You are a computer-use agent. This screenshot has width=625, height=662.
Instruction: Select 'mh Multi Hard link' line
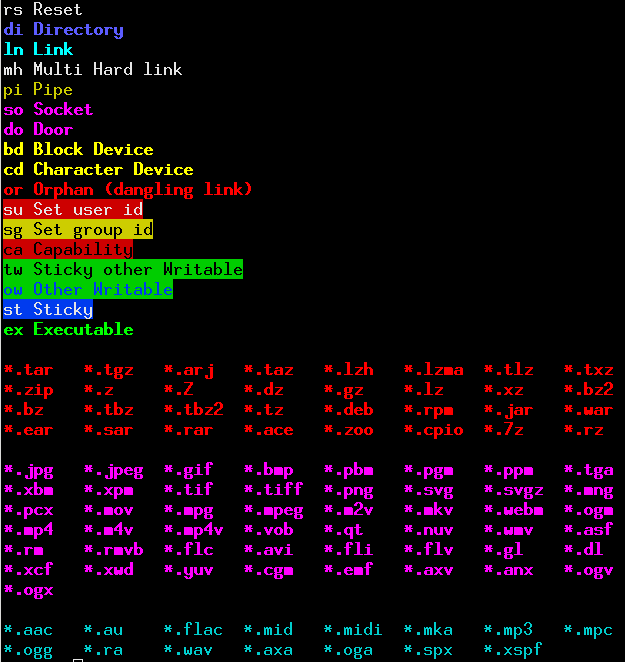point(93,69)
